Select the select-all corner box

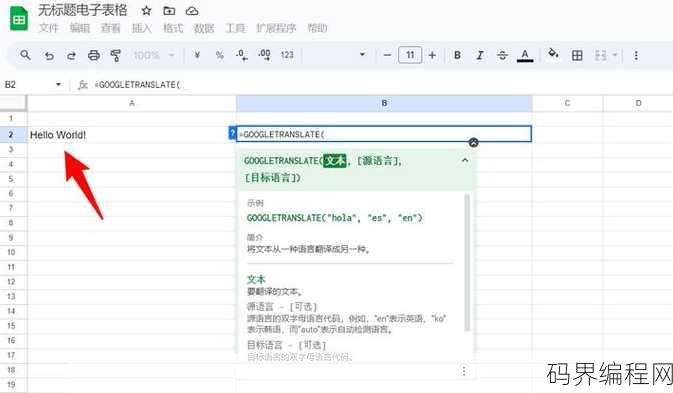pos(13,103)
